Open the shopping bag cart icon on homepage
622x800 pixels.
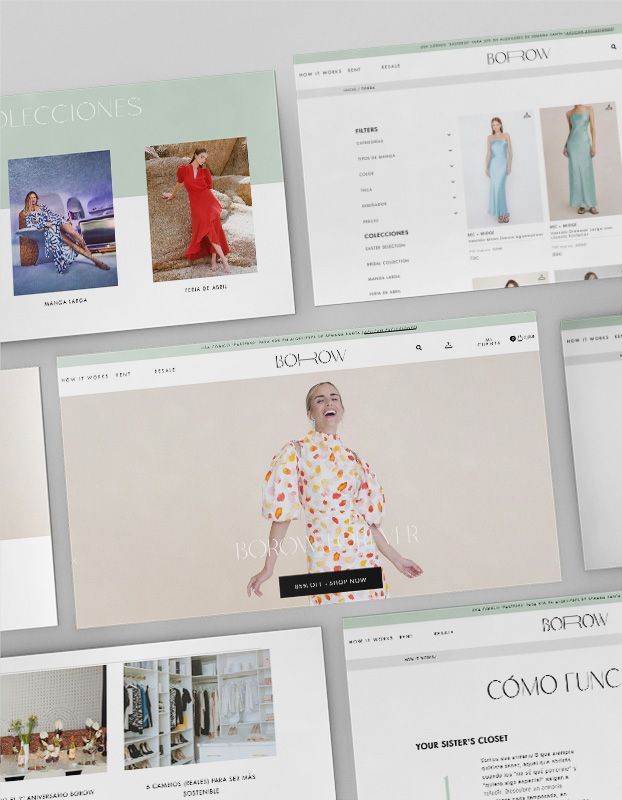click(519, 338)
